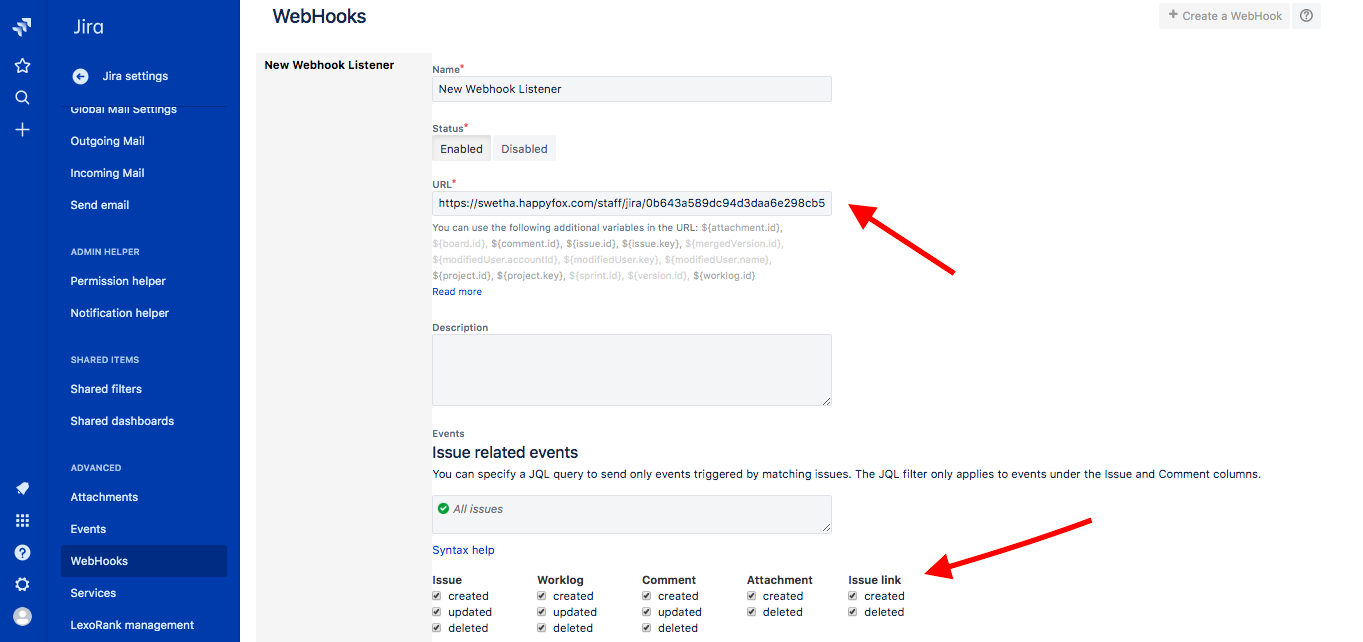Open Incoming Mail settings
This screenshot has width=1363, height=642.
pos(108,173)
